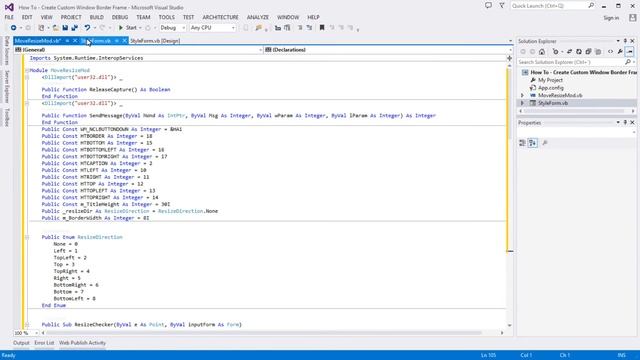The height and width of the screenshot is (360, 640).
Task: Toggle Categorized view in Properties panel
Action: tap(522, 143)
